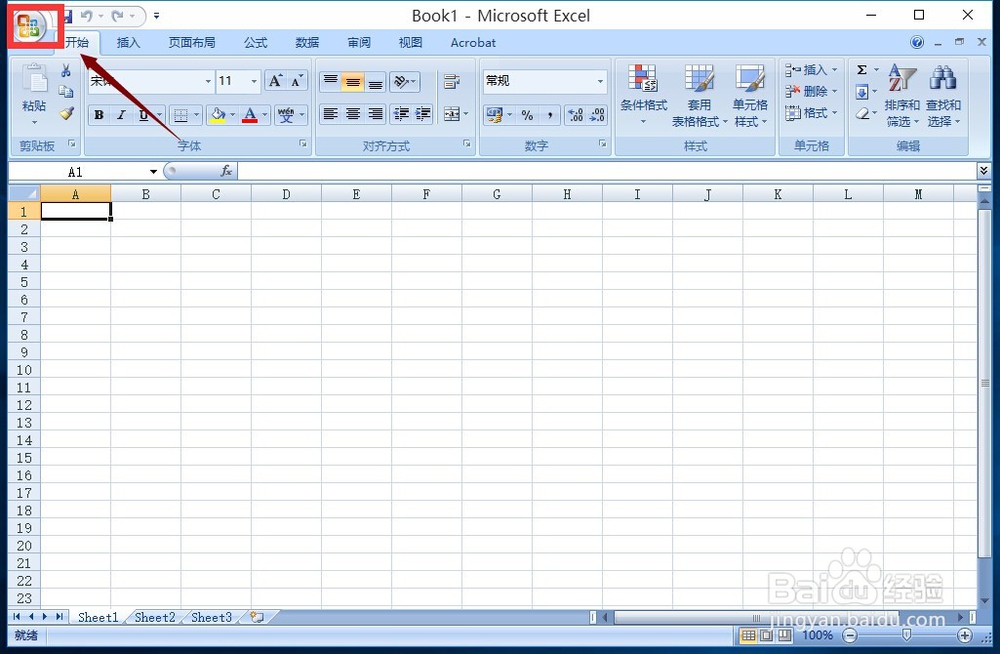This screenshot has width=1000, height=654.
Task: Switch to the 页面布局 ribbon tab
Action: point(191,43)
